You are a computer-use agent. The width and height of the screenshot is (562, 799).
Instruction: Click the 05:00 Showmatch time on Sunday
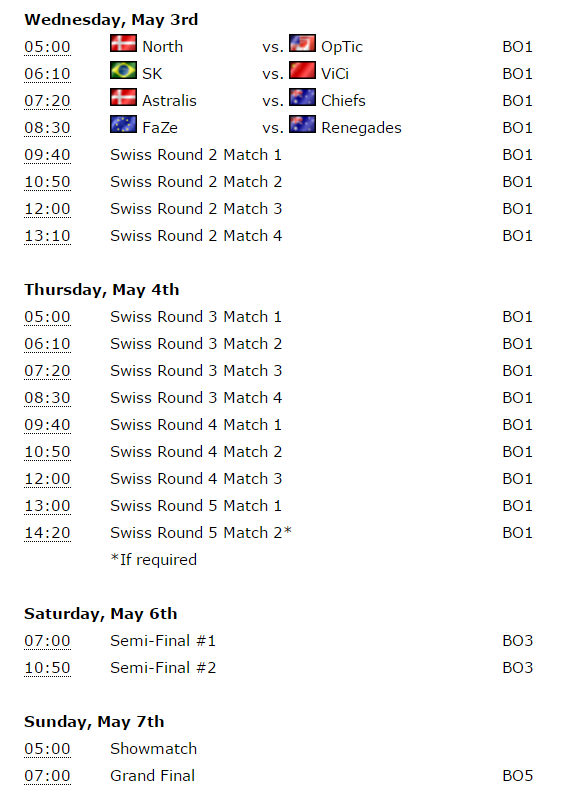47,749
